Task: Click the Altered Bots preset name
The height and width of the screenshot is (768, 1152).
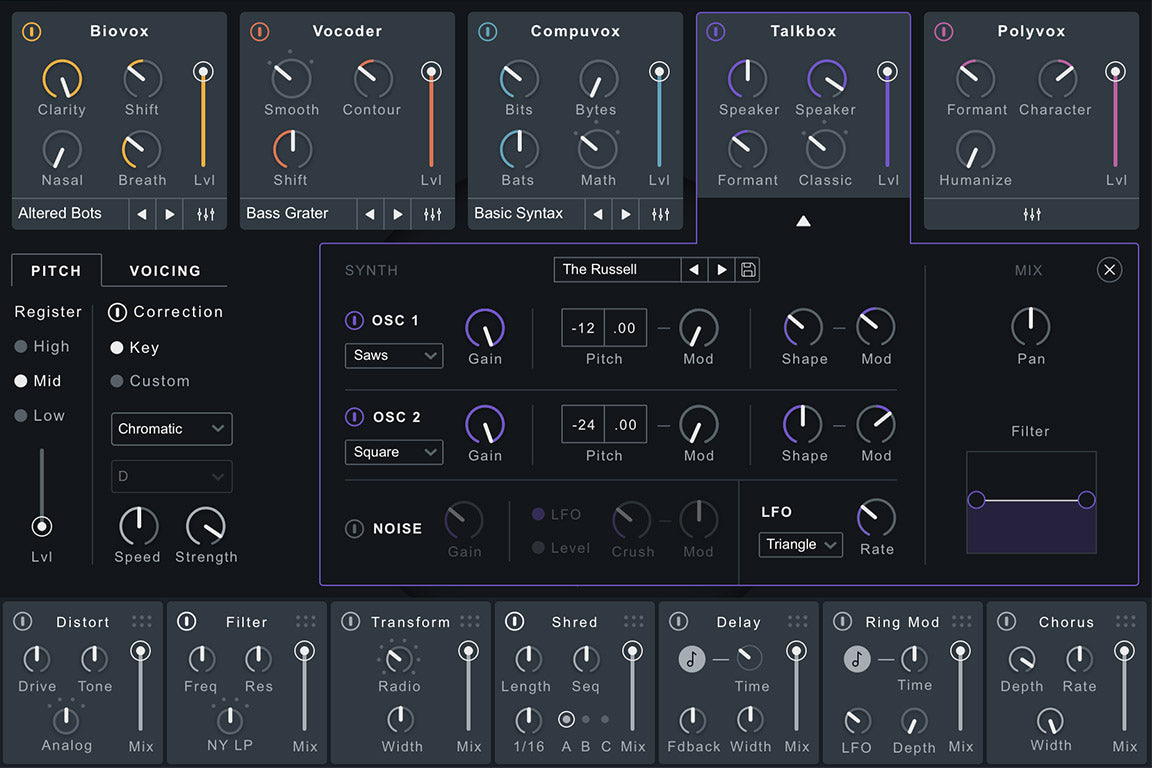Action: 60,213
